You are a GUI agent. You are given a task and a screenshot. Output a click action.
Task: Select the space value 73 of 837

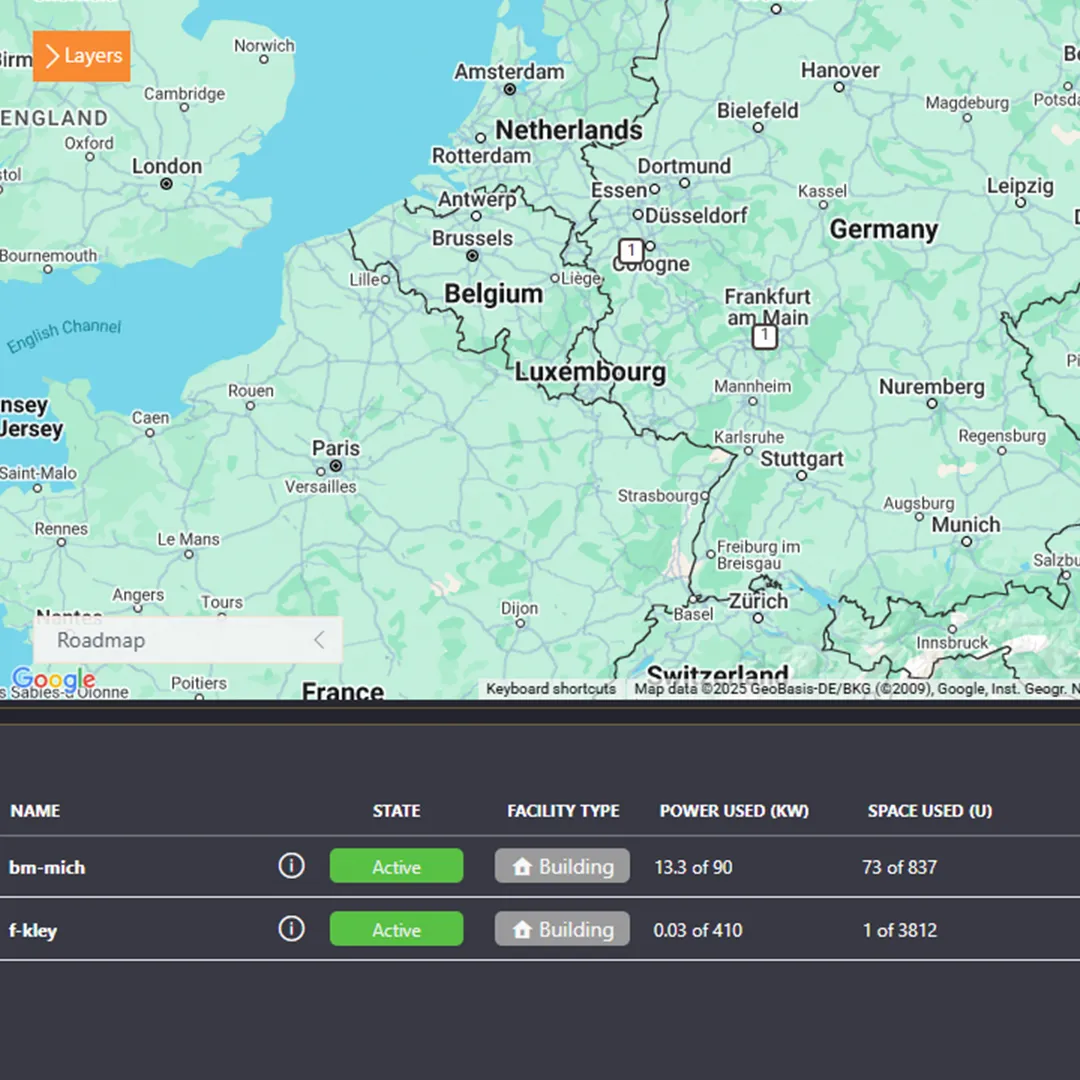tap(900, 867)
